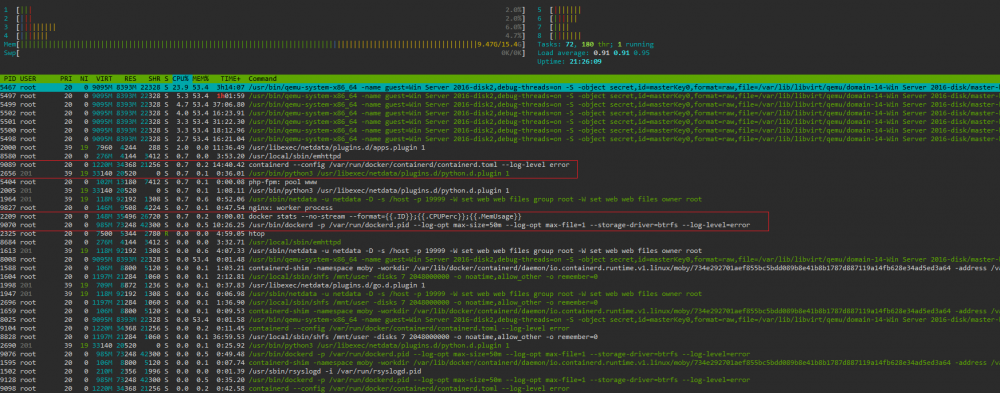Select netdata row PID 1613
Image resolution: width=1000 pixels, height=393 pixels.
500,251
